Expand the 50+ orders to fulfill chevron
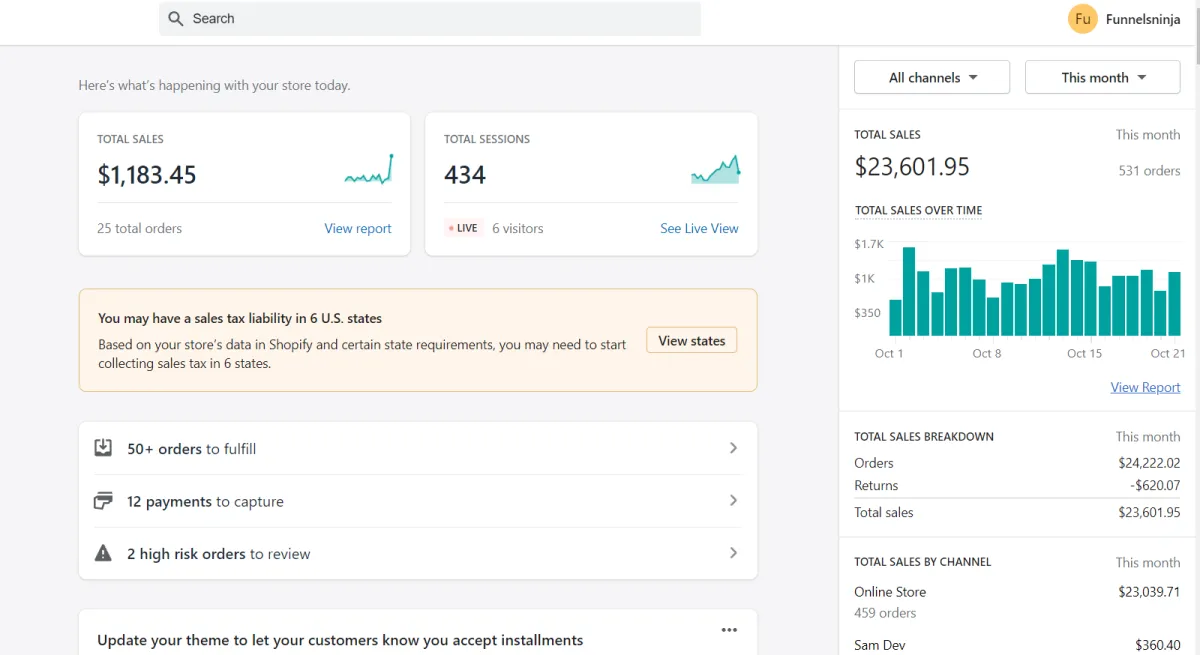The height and width of the screenshot is (655, 1200). [x=733, y=448]
